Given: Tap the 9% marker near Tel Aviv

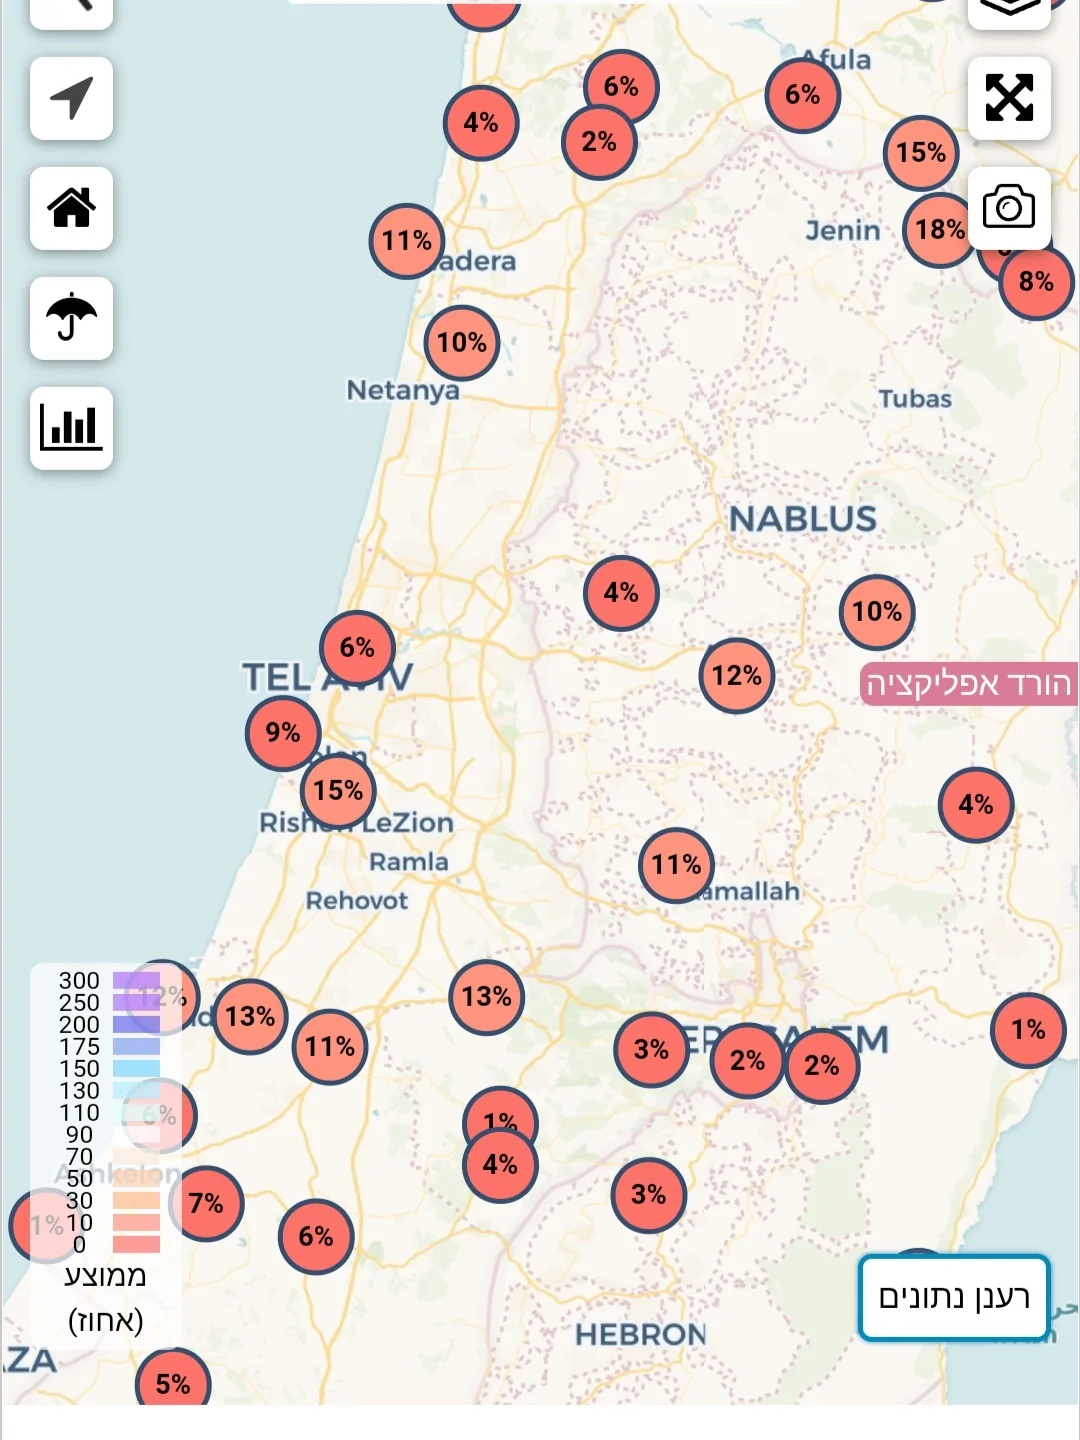Looking at the screenshot, I should click(x=283, y=733).
